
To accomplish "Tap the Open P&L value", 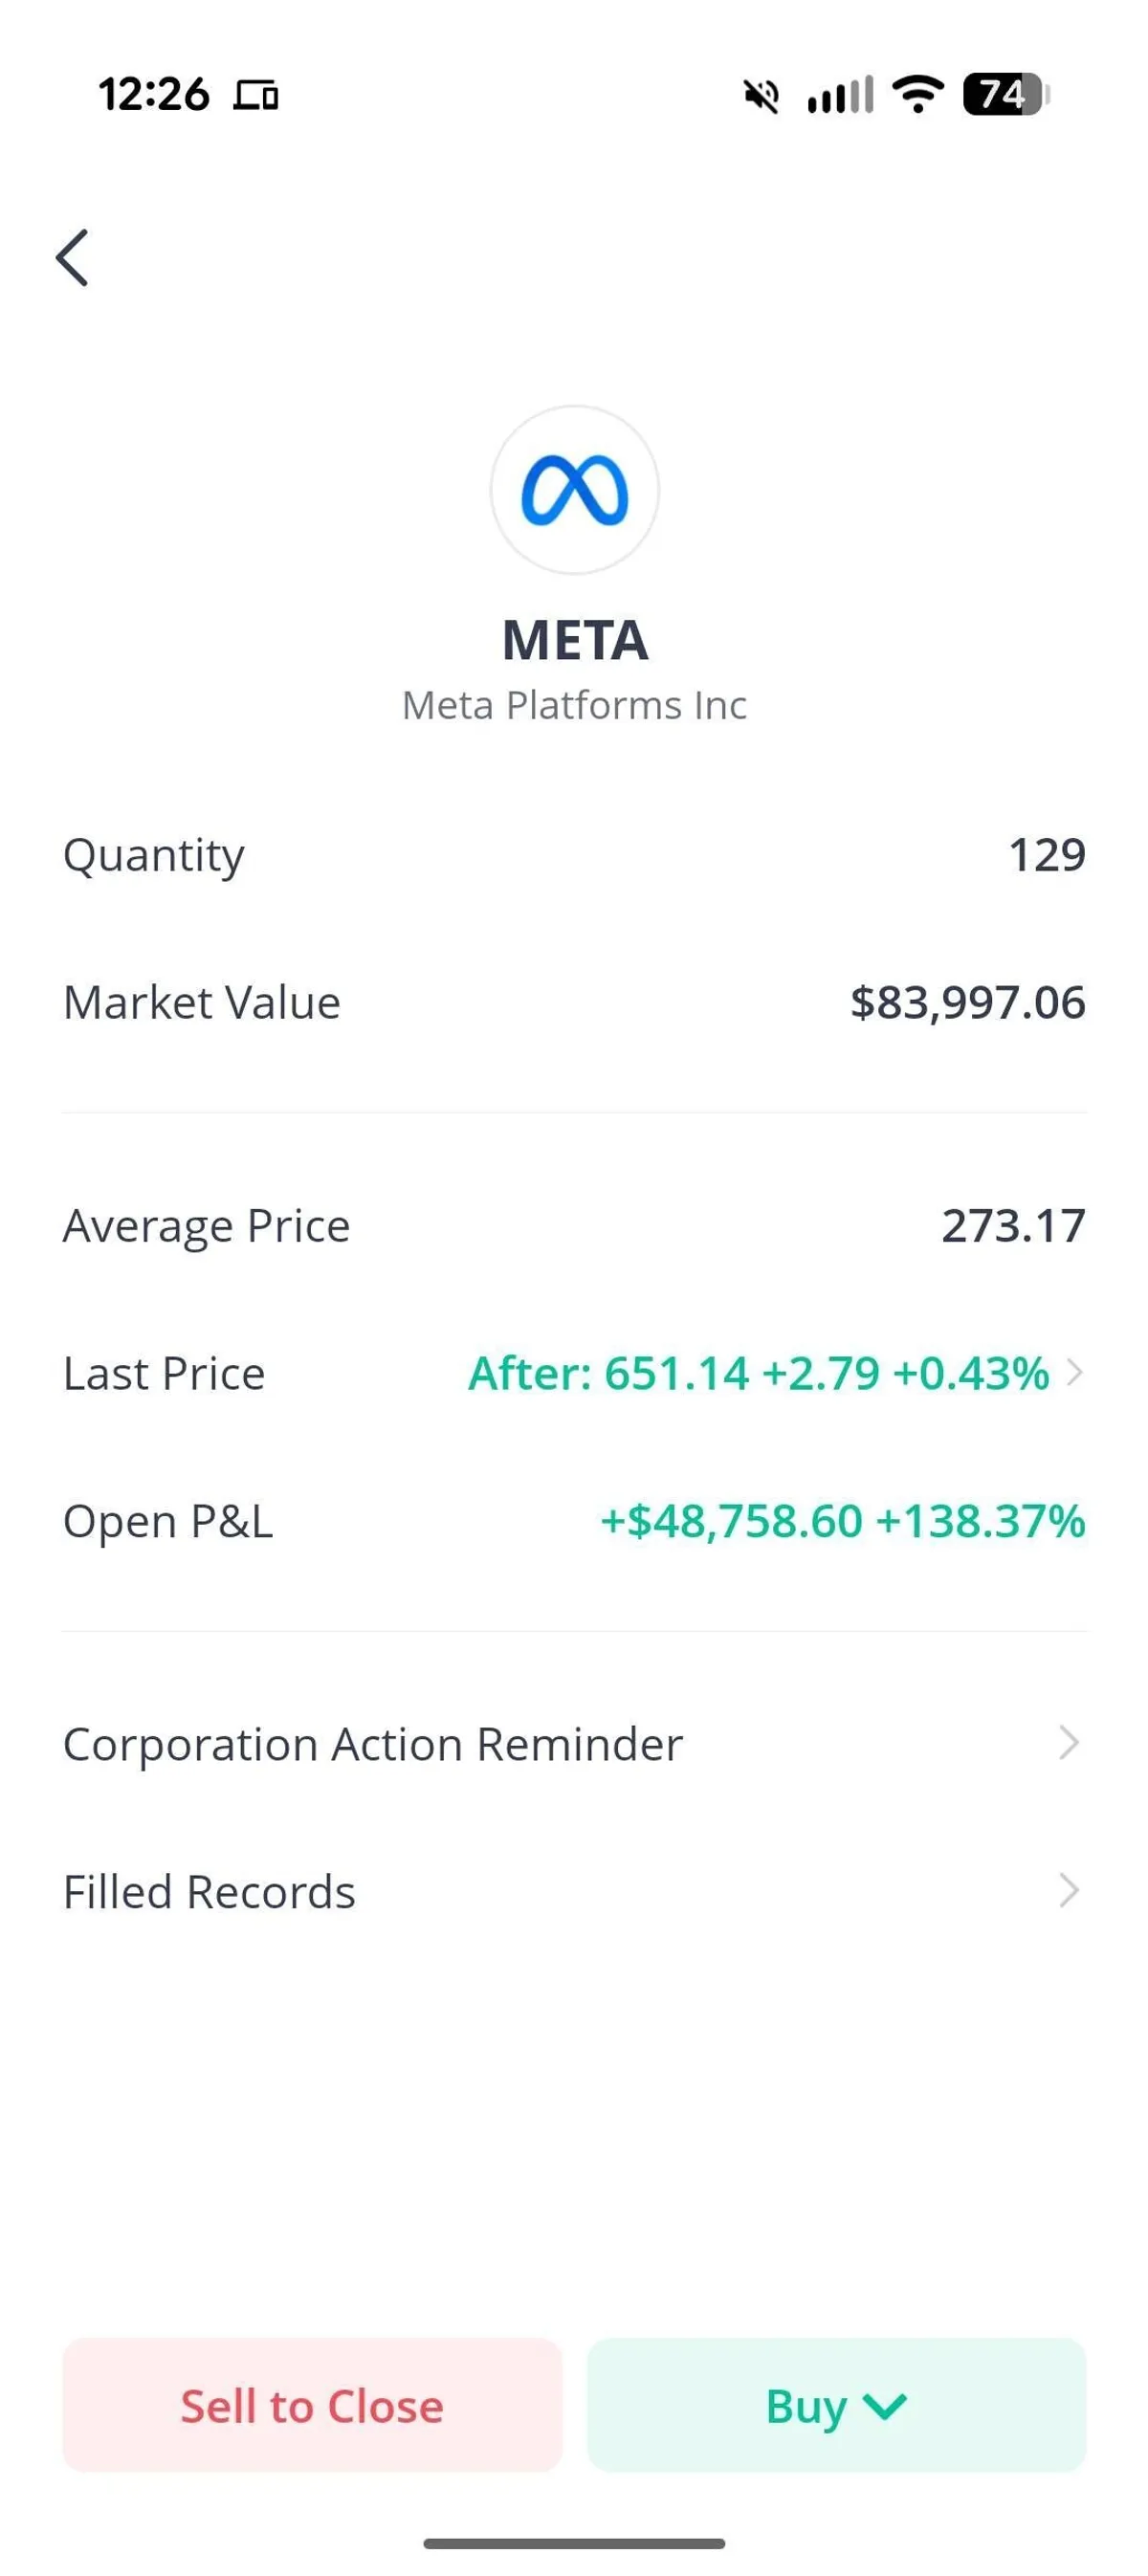I will coord(842,1521).
